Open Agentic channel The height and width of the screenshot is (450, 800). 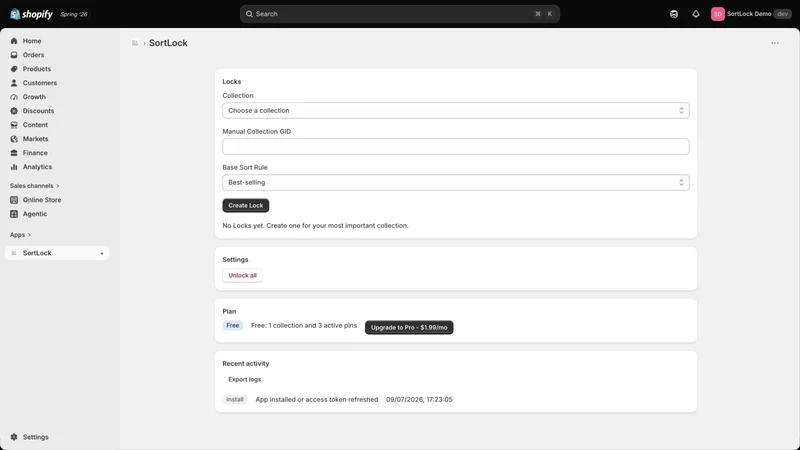[x=35, y=214]
